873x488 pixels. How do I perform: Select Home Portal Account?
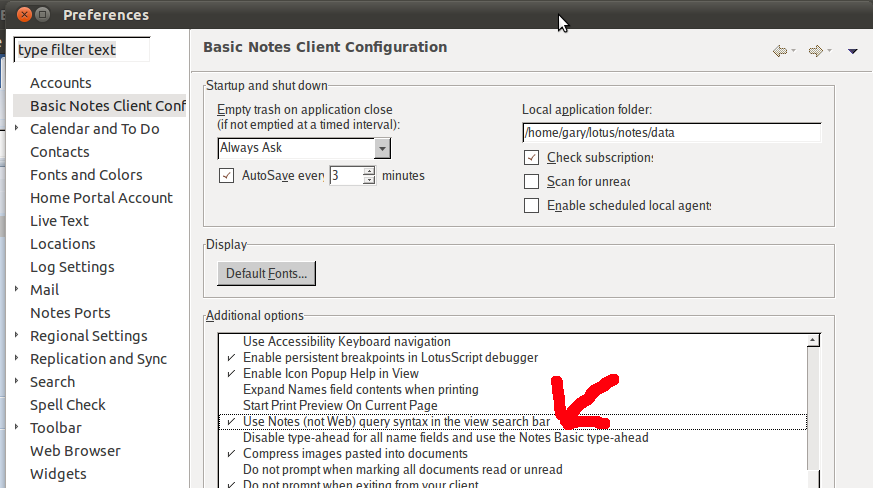tap(101, 198)
